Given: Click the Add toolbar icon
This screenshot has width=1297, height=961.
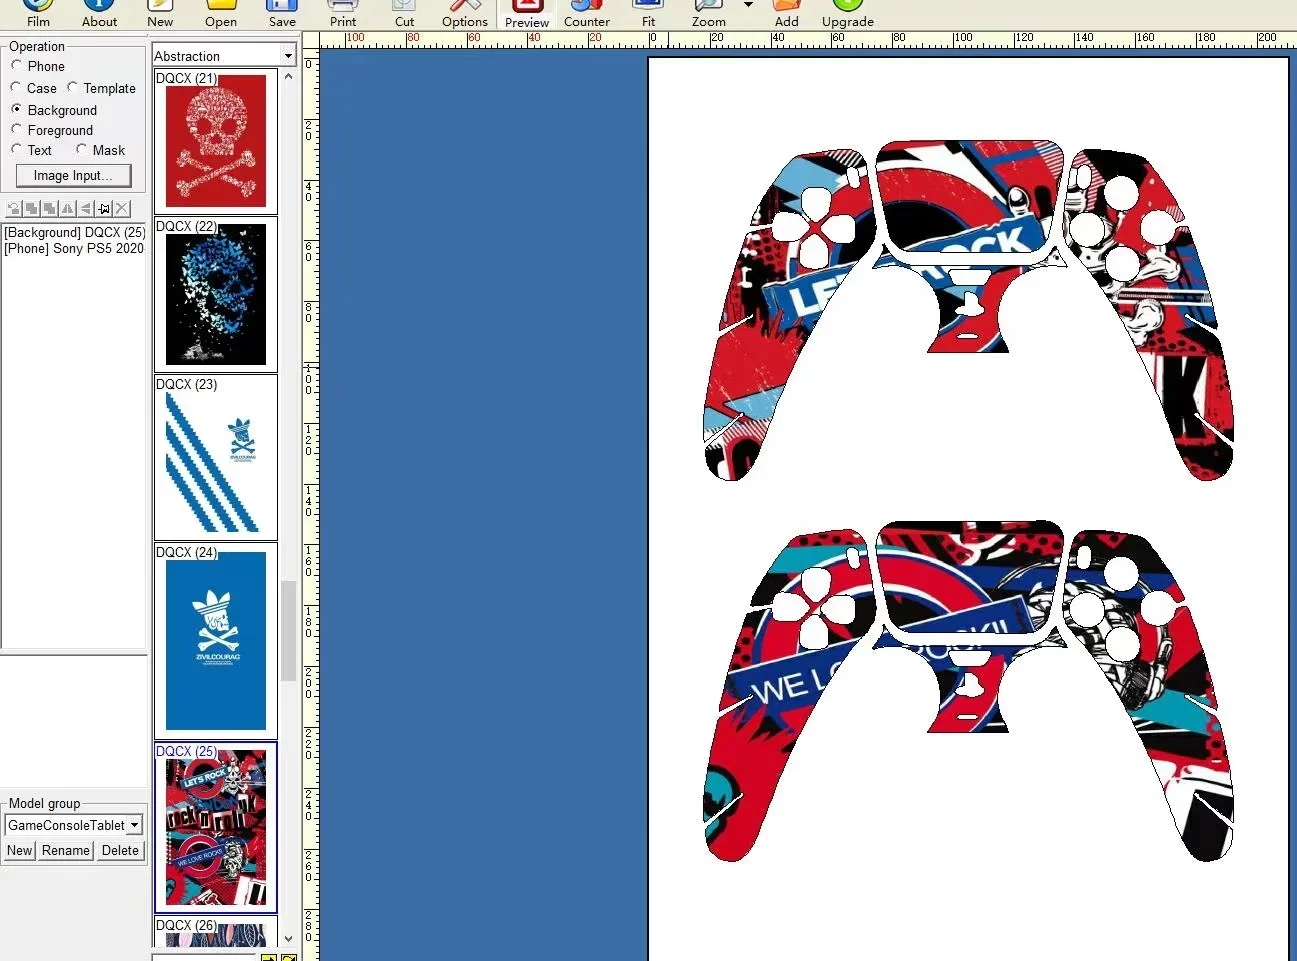Looking at the screenshot, I should 787,14.
